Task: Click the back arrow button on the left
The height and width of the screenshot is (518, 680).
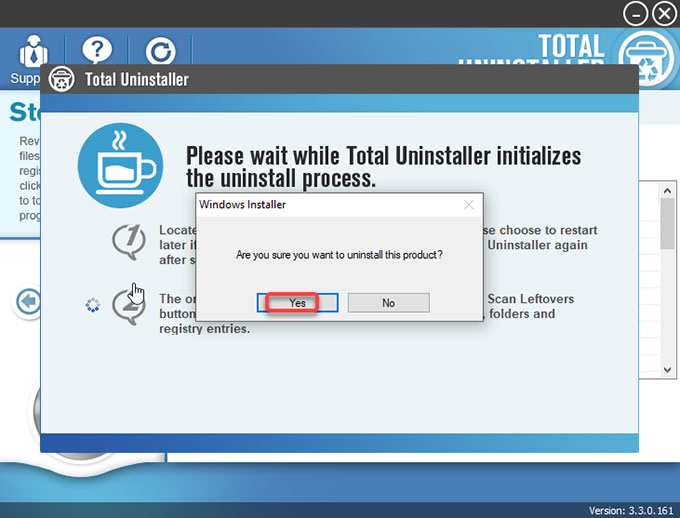Action: pos(28,302)
